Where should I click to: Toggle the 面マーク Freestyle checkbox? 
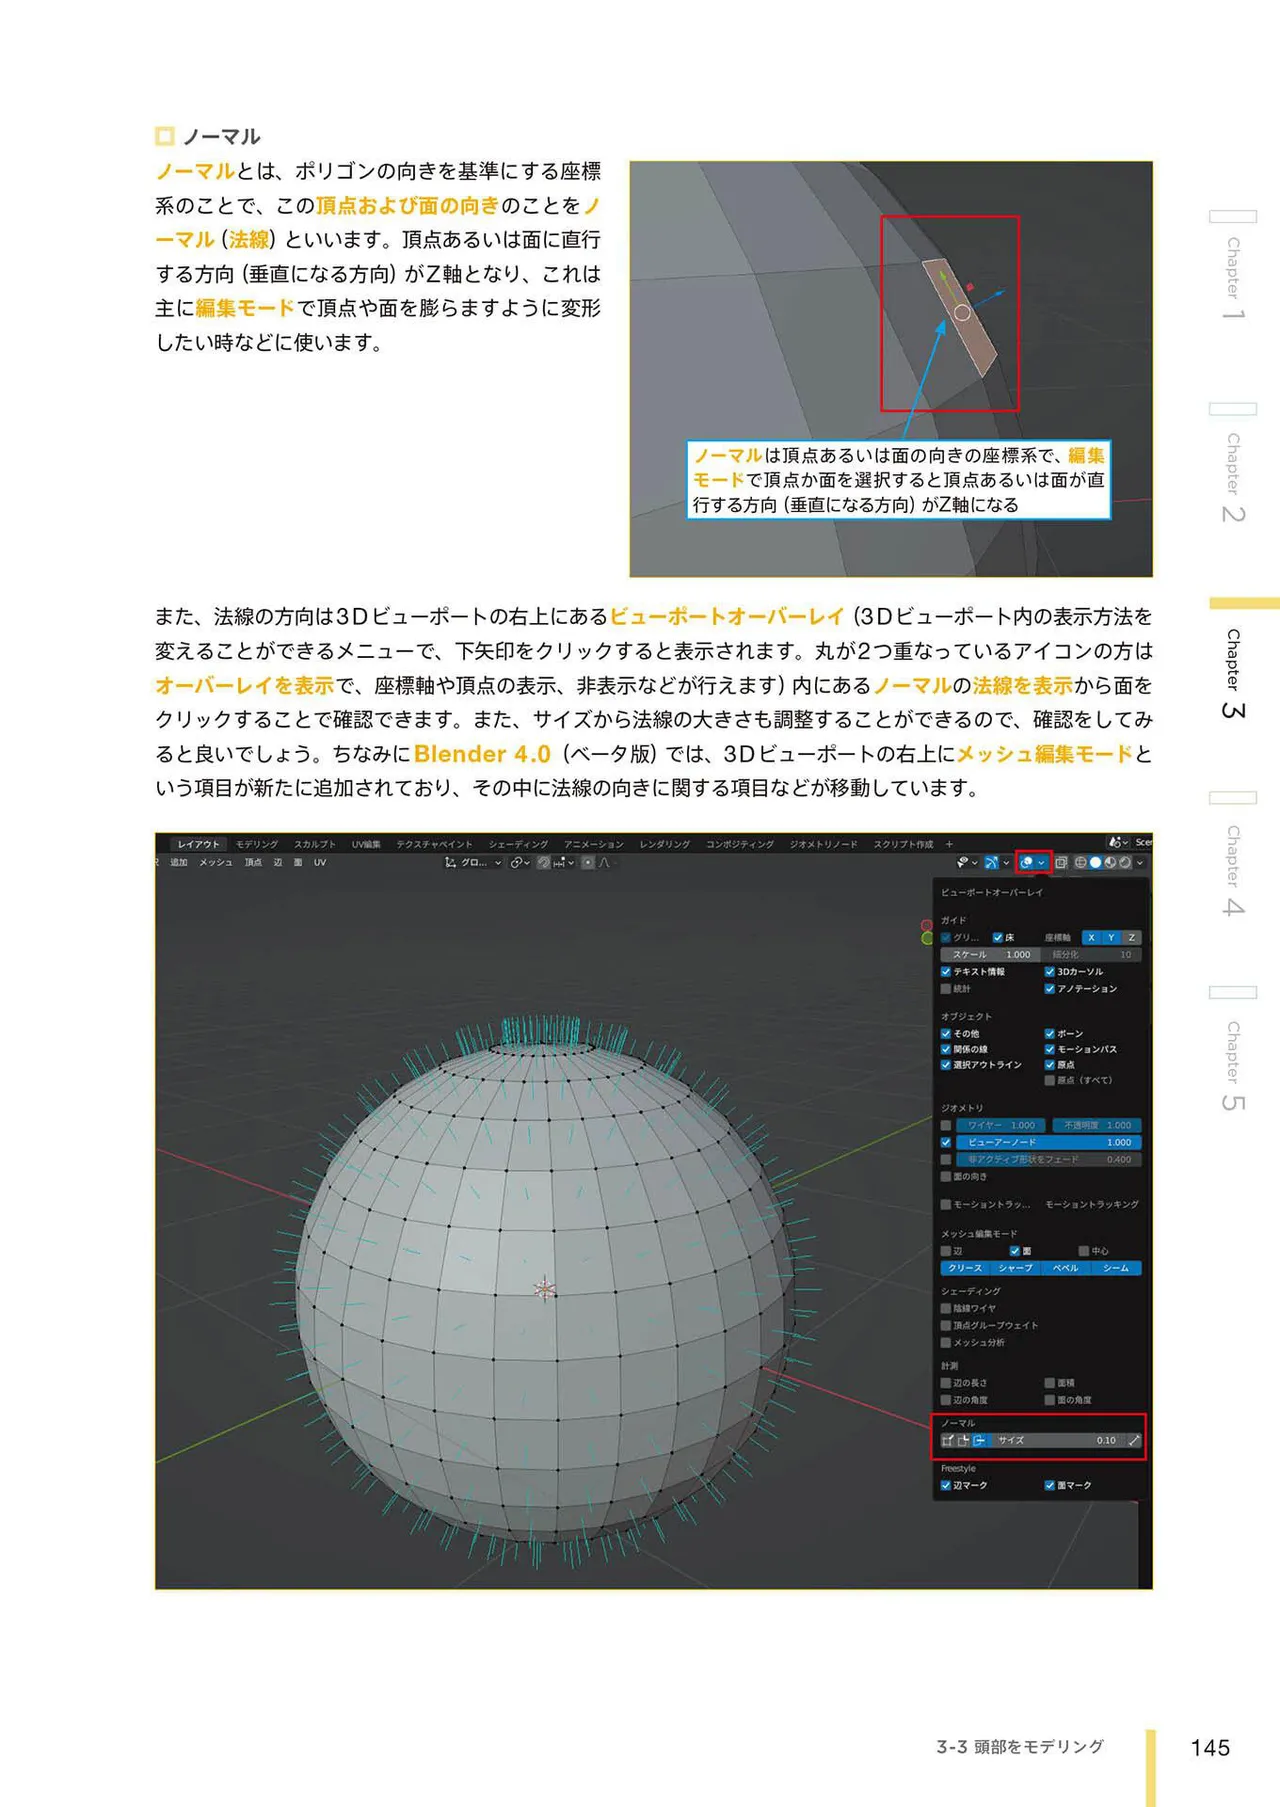[x=1050, y=1486]
